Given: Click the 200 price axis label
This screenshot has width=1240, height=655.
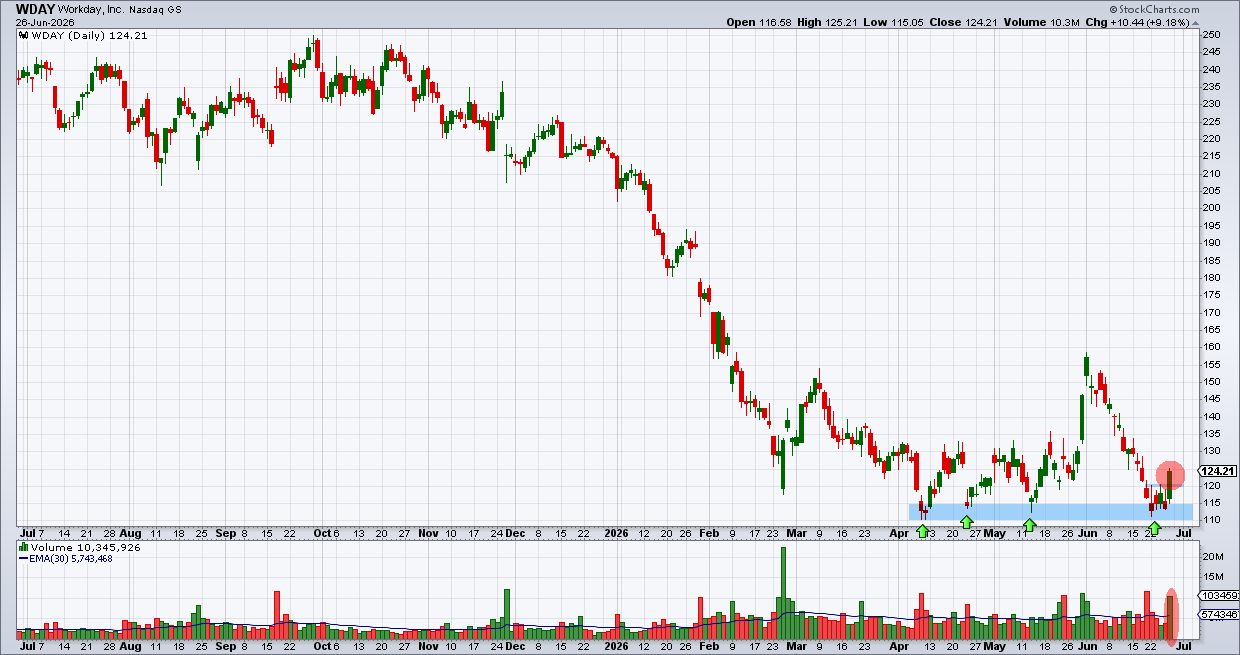Looking at the screenshot, I should pyautogui.click(x=1211, y=208).
